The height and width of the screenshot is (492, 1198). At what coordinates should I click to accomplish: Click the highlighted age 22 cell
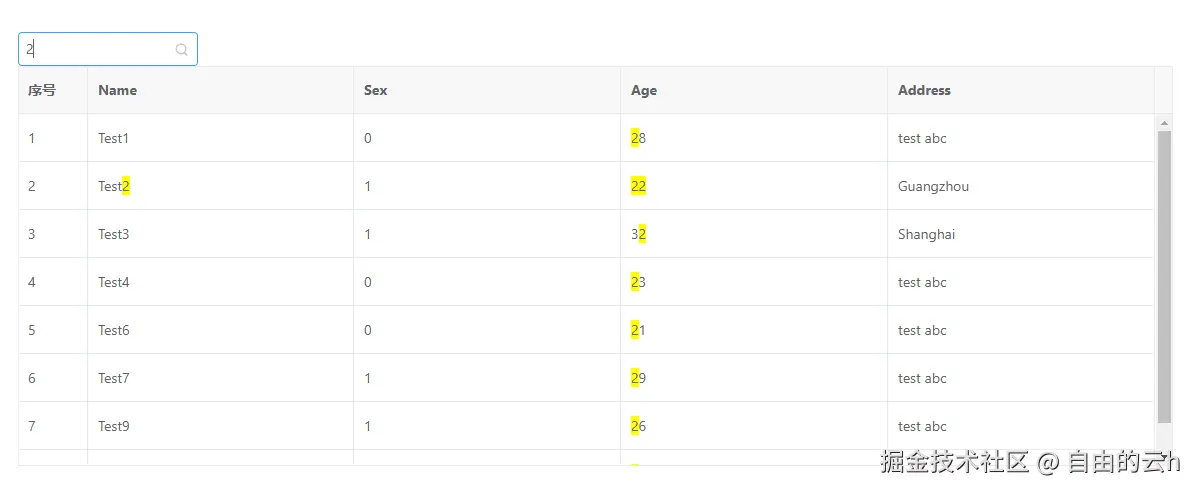pos(753,186)
